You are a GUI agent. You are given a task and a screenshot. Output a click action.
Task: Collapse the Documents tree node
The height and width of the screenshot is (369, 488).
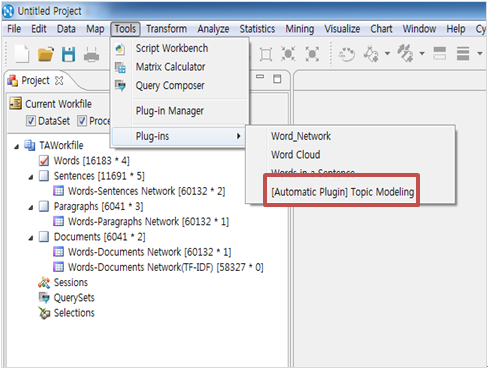[31, 238]
